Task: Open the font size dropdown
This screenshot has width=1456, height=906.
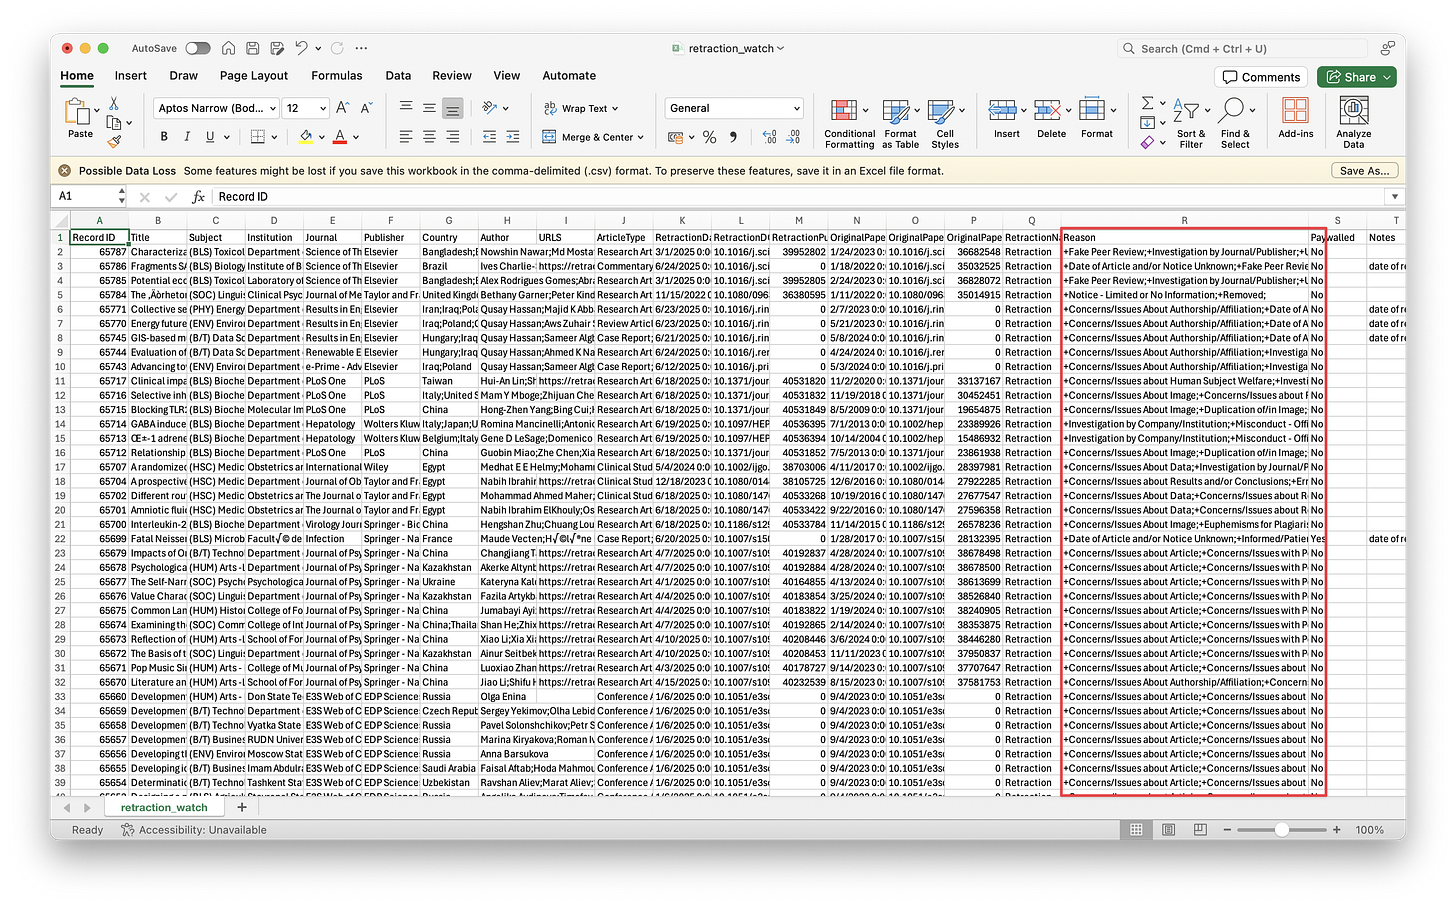Action: coord(323,108)
